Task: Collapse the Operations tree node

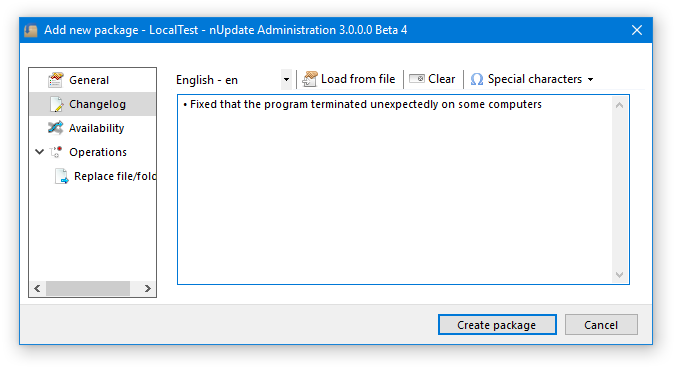Action: (x=39, y=152)
